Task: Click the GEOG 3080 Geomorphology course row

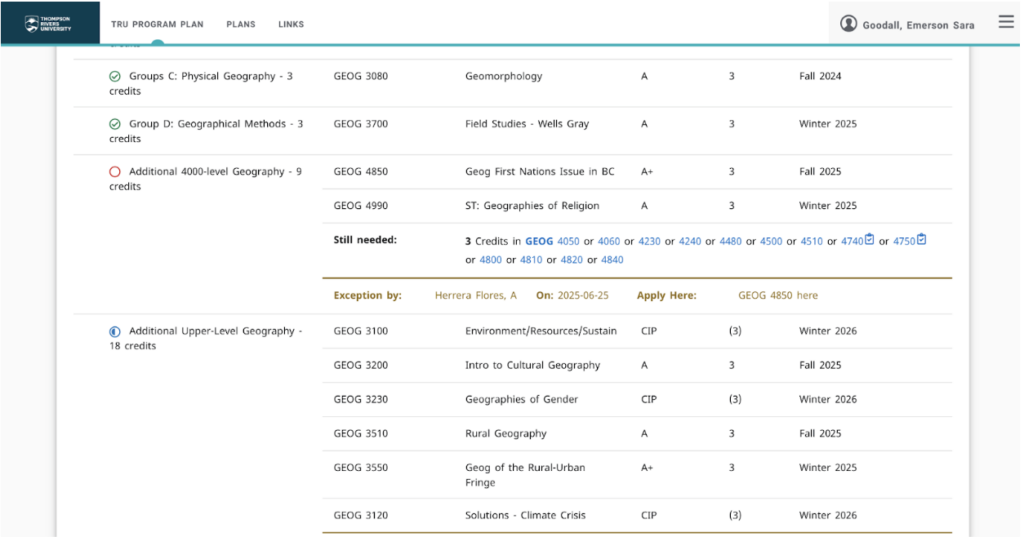Action: tap(503, 76)
